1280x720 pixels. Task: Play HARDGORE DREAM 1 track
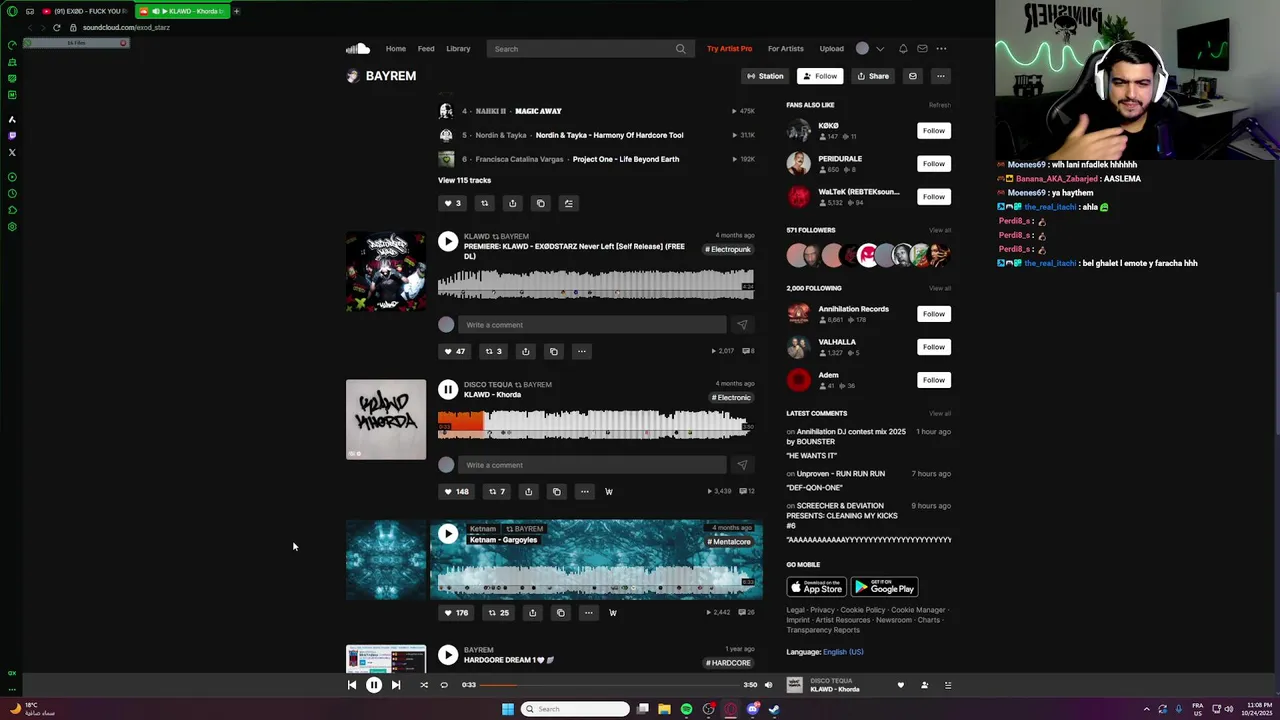448,655
